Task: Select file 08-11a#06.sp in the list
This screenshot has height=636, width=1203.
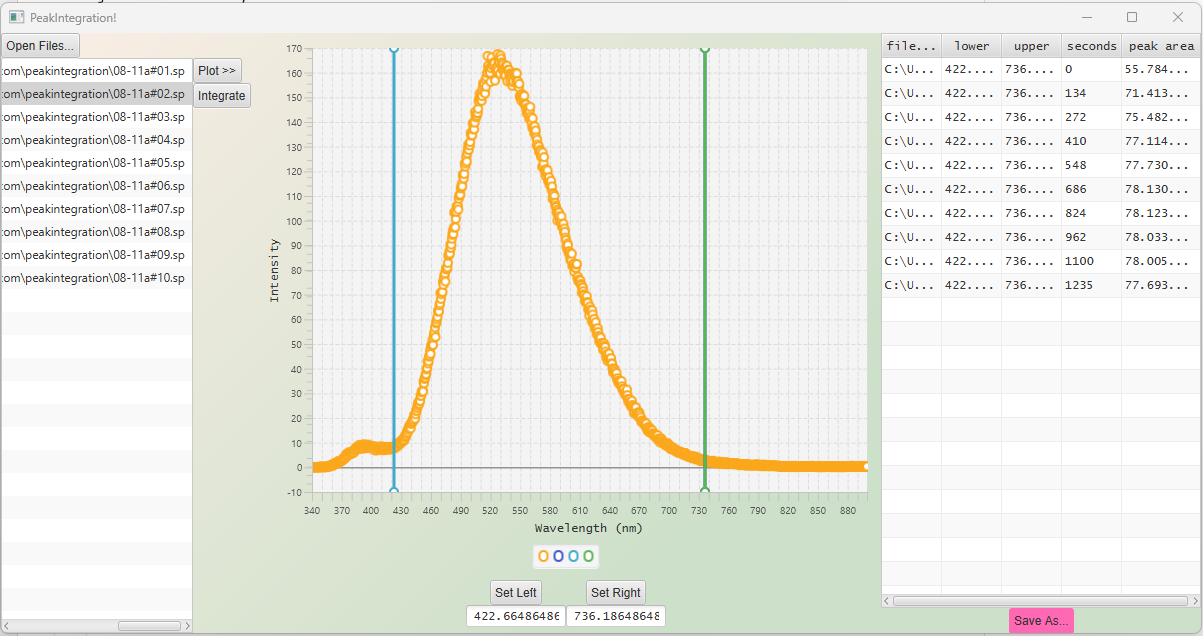Action: click(x=96, y=186)
